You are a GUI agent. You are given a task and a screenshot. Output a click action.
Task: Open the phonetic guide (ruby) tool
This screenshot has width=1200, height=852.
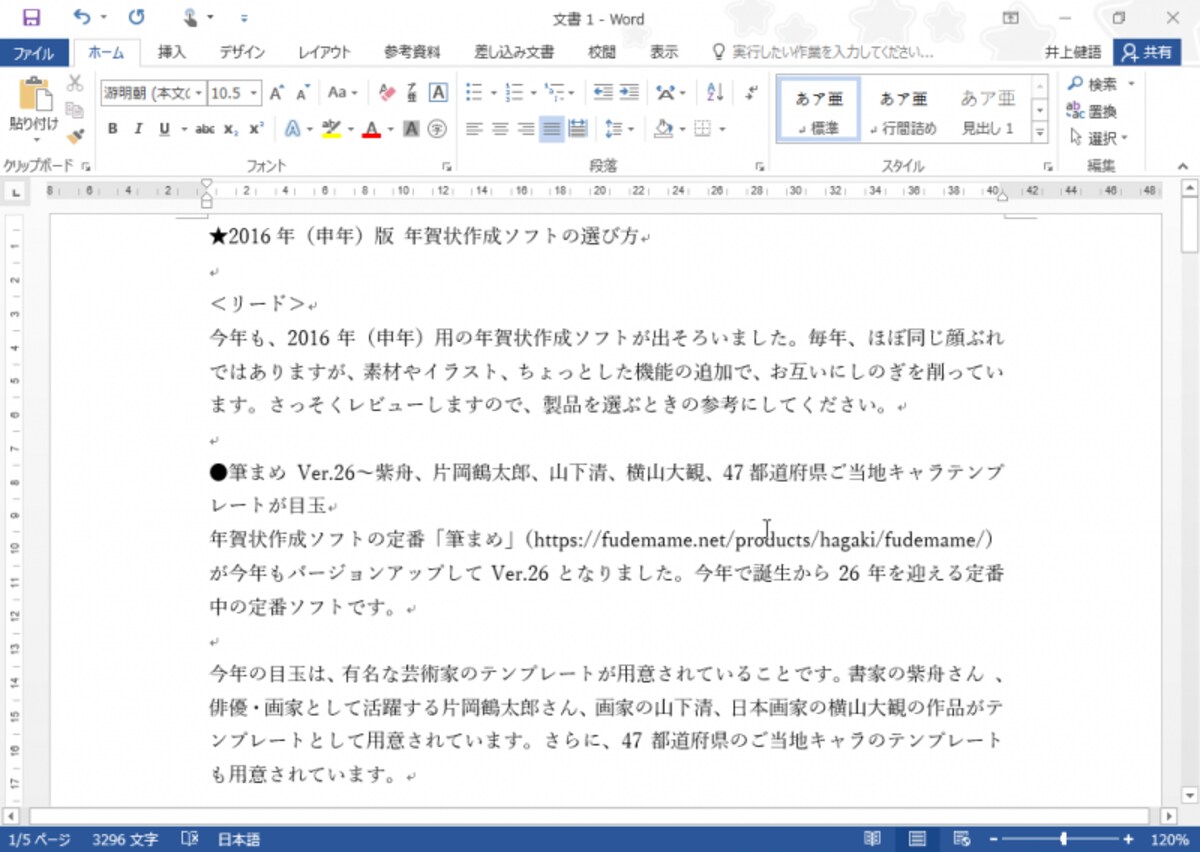(412, 93)
